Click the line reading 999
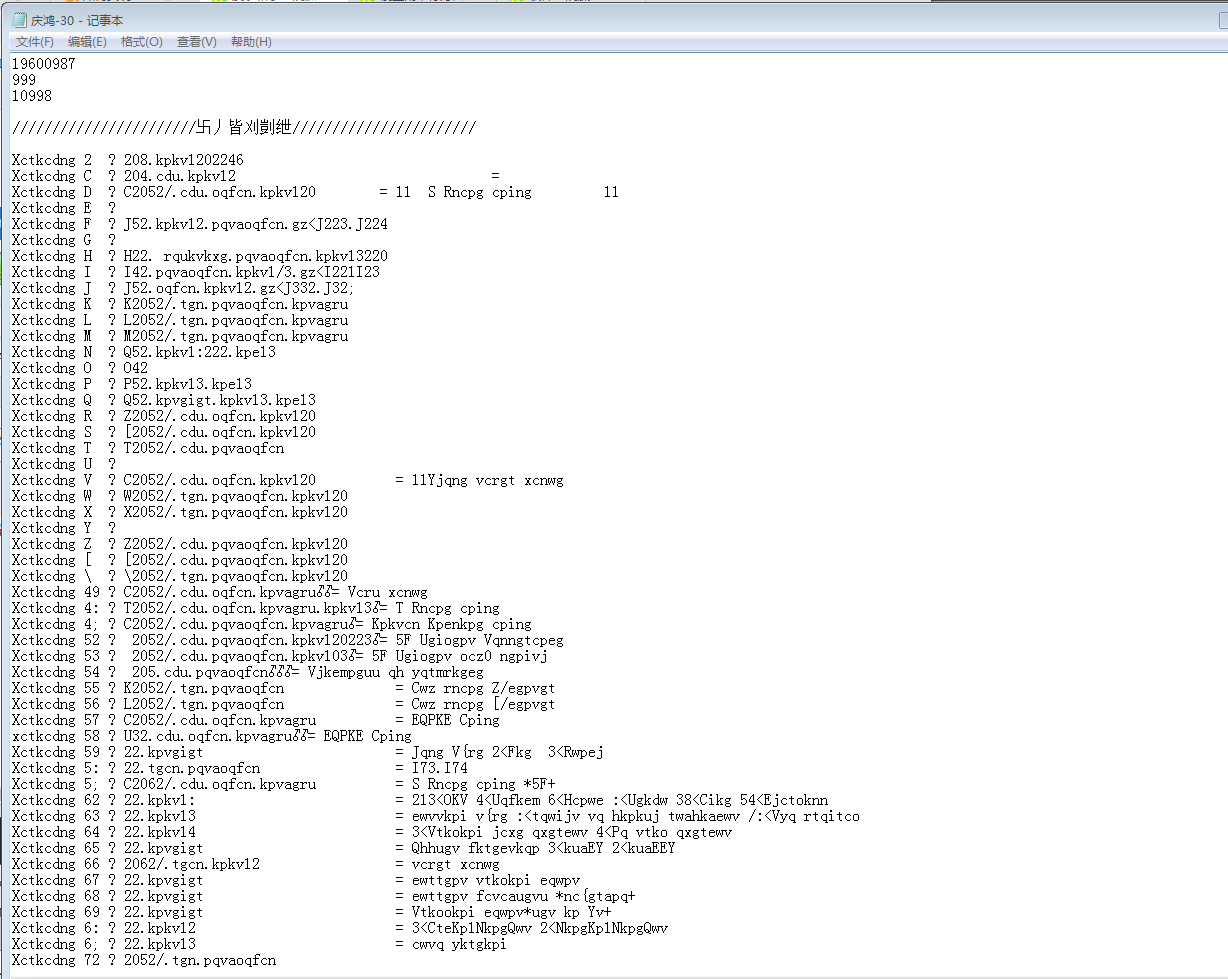This screenshot has width=1228, height=979. pyautogui.click(x=24, y=80)
